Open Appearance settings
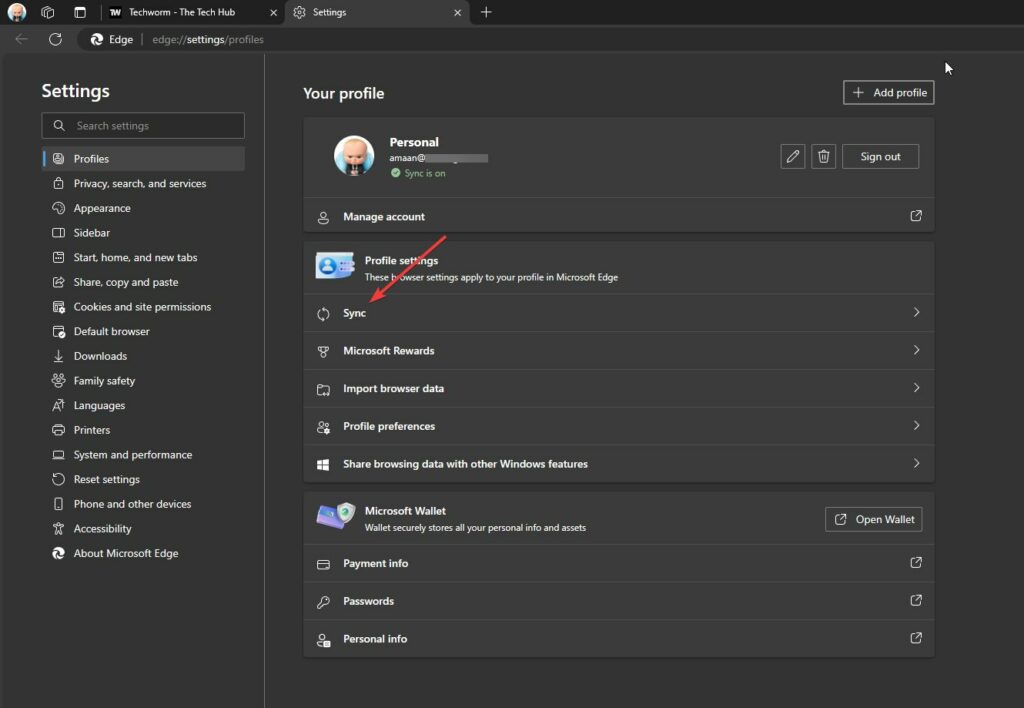This screenshot has width=1024, height=708. tap(144, 208)
